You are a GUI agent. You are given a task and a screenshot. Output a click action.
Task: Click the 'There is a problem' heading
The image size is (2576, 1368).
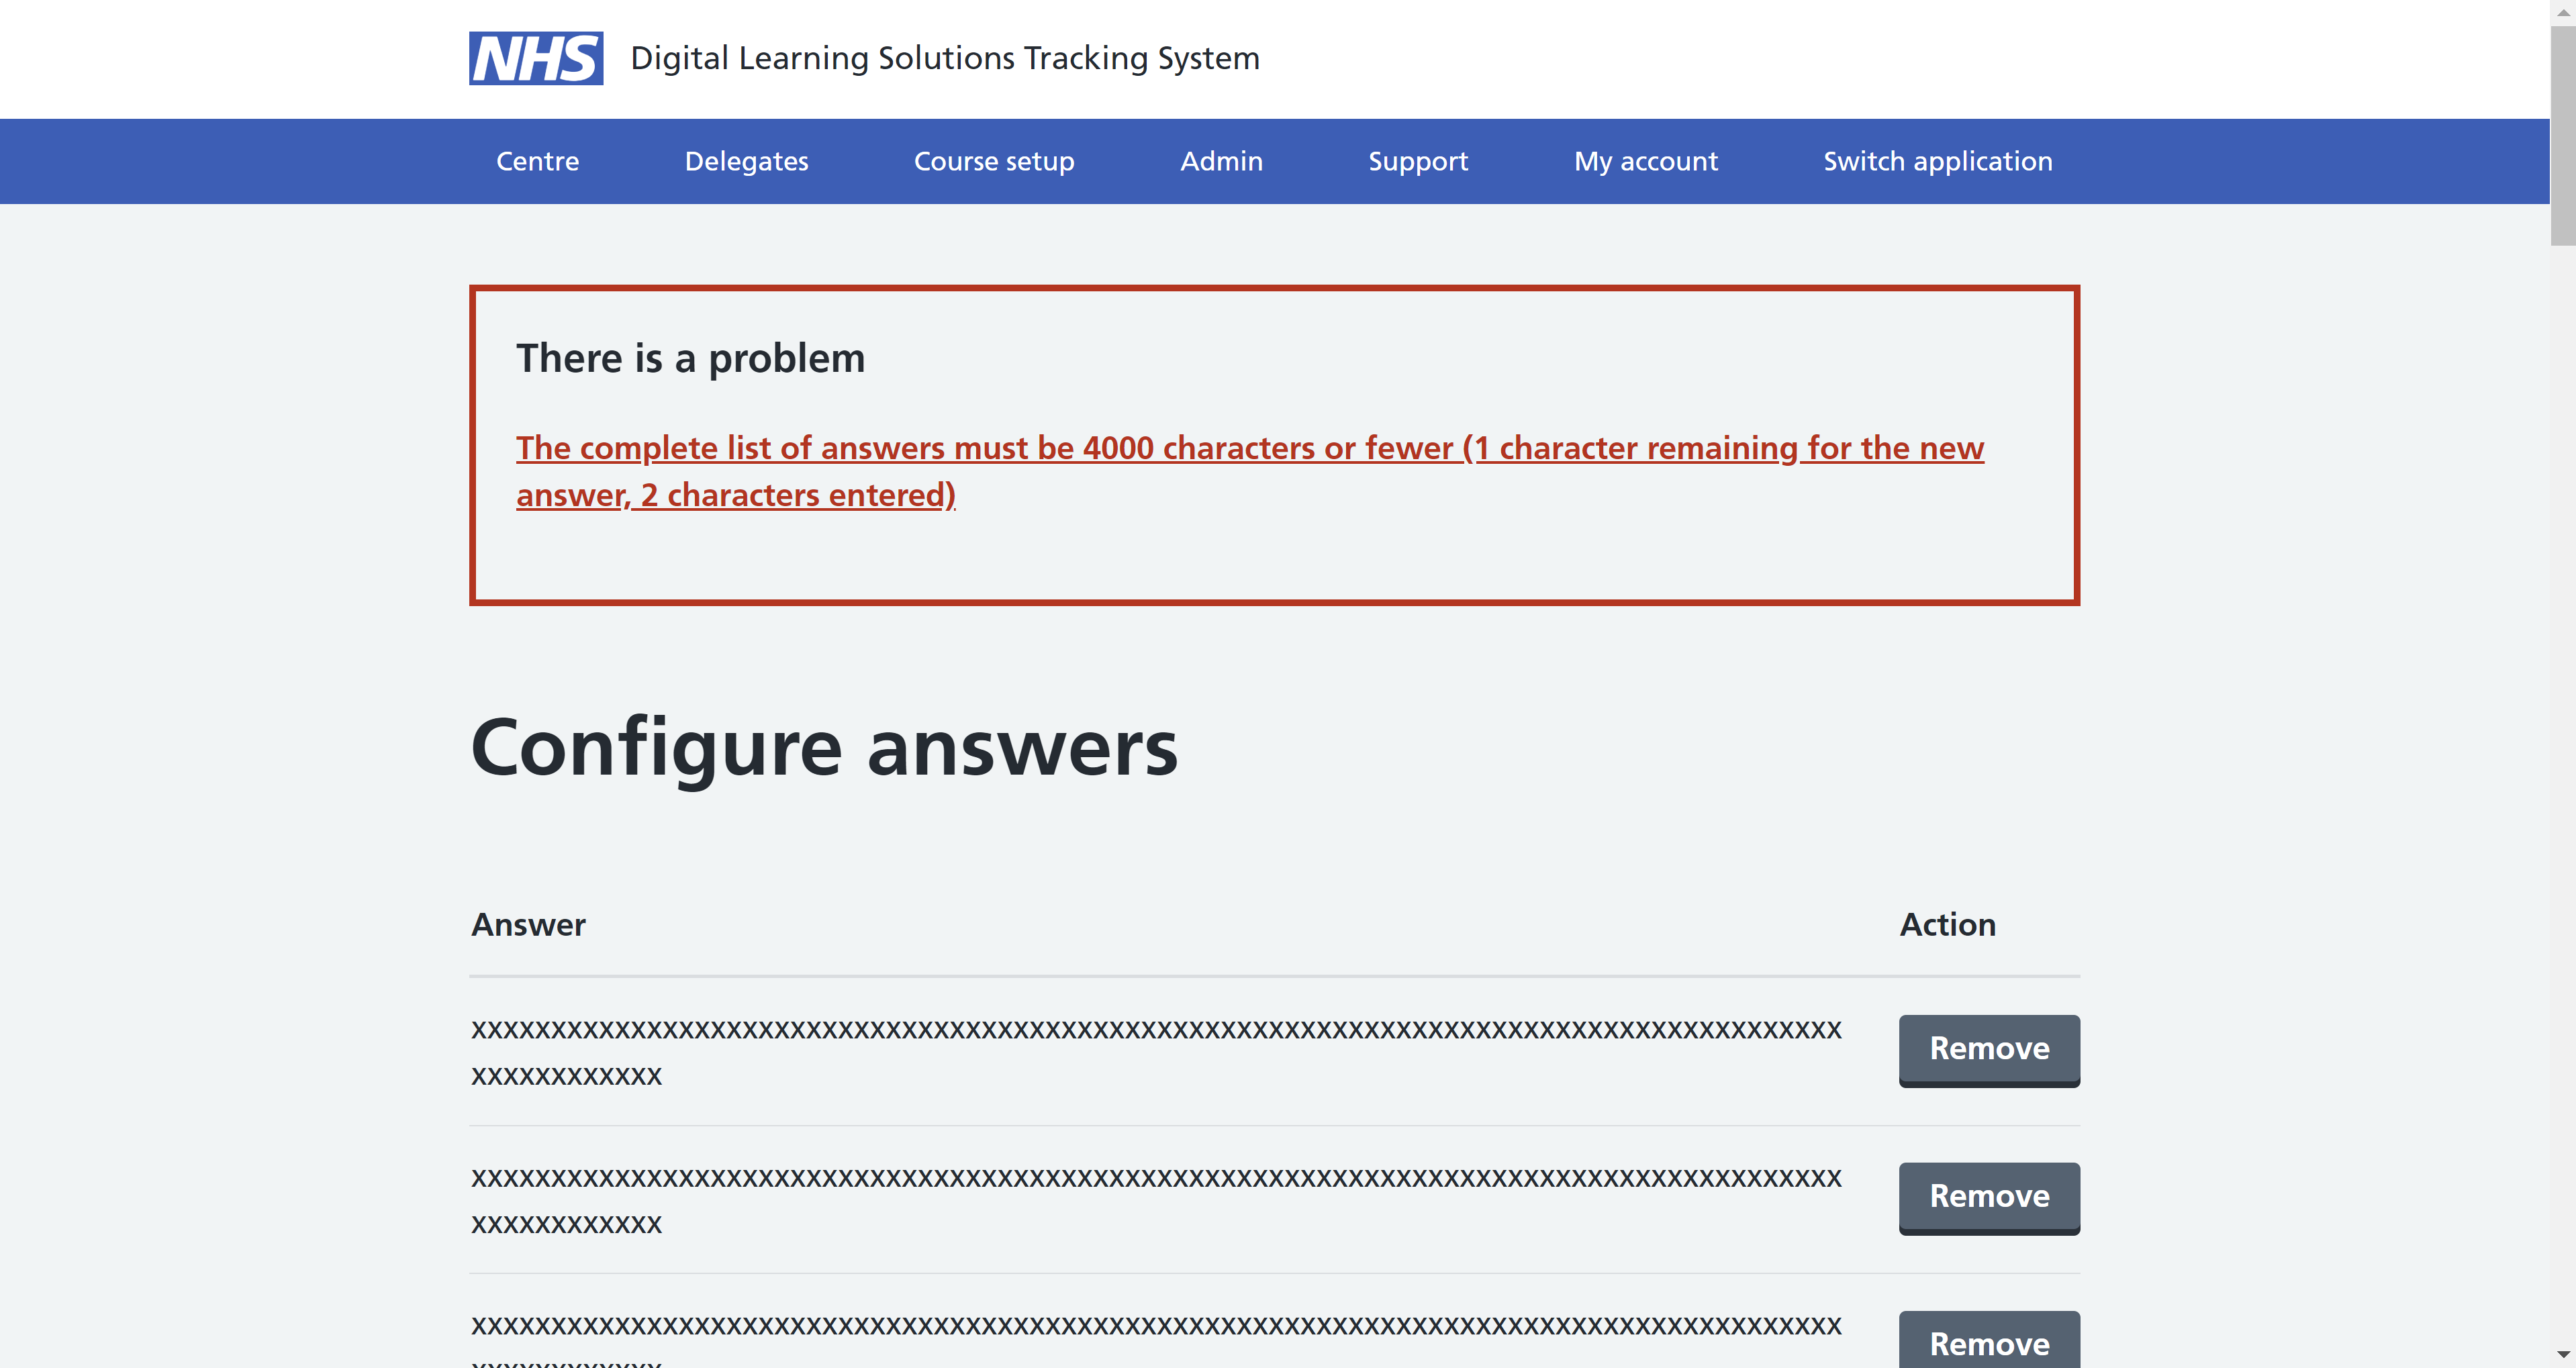tap(690, 359)
